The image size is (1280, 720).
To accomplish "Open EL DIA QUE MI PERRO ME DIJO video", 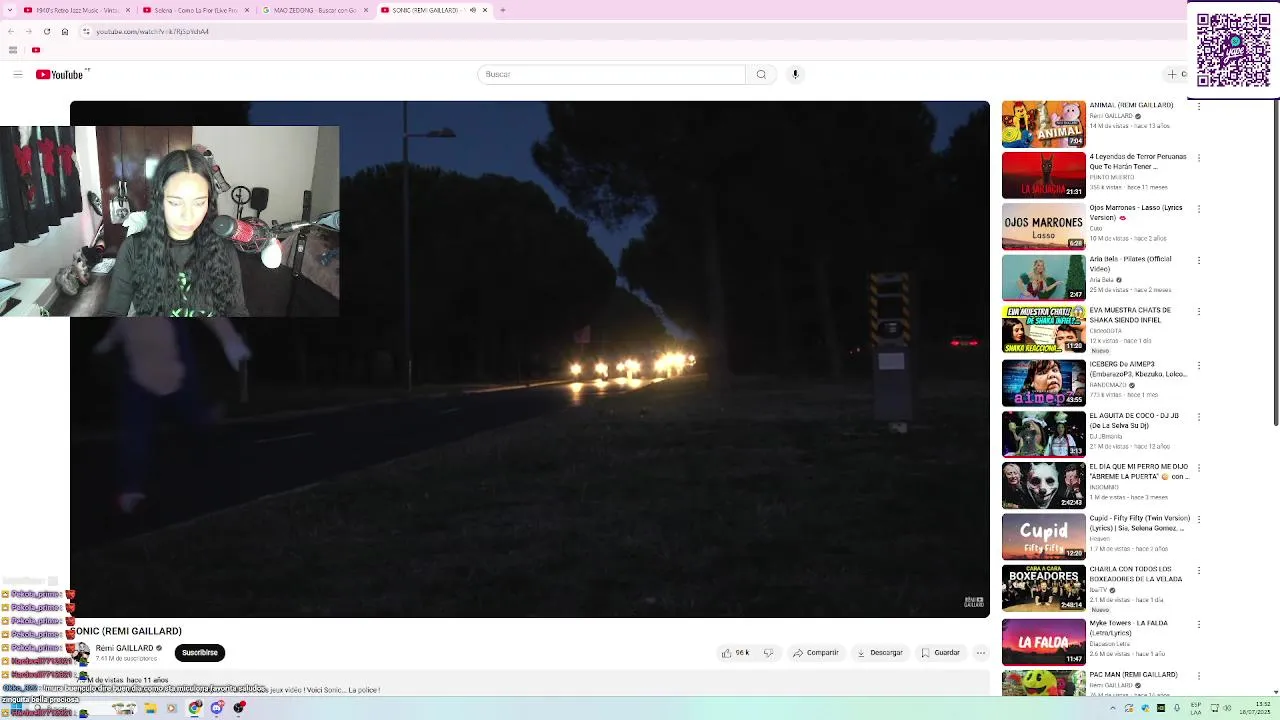I will click(x=1043, y=485).
